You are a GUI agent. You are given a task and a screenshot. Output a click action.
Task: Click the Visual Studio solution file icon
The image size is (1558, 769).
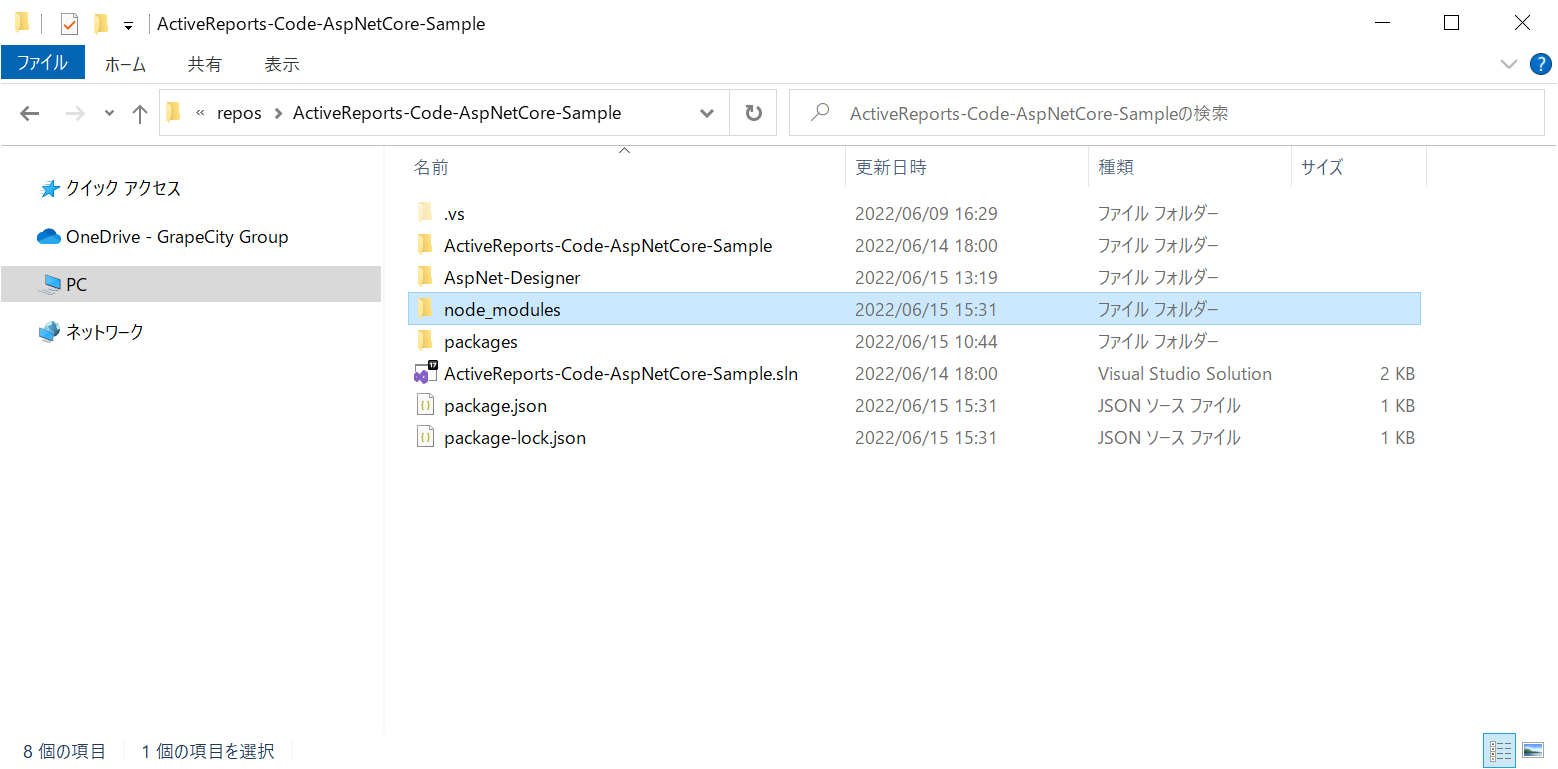pyautogui.click(x=426, y=373)
